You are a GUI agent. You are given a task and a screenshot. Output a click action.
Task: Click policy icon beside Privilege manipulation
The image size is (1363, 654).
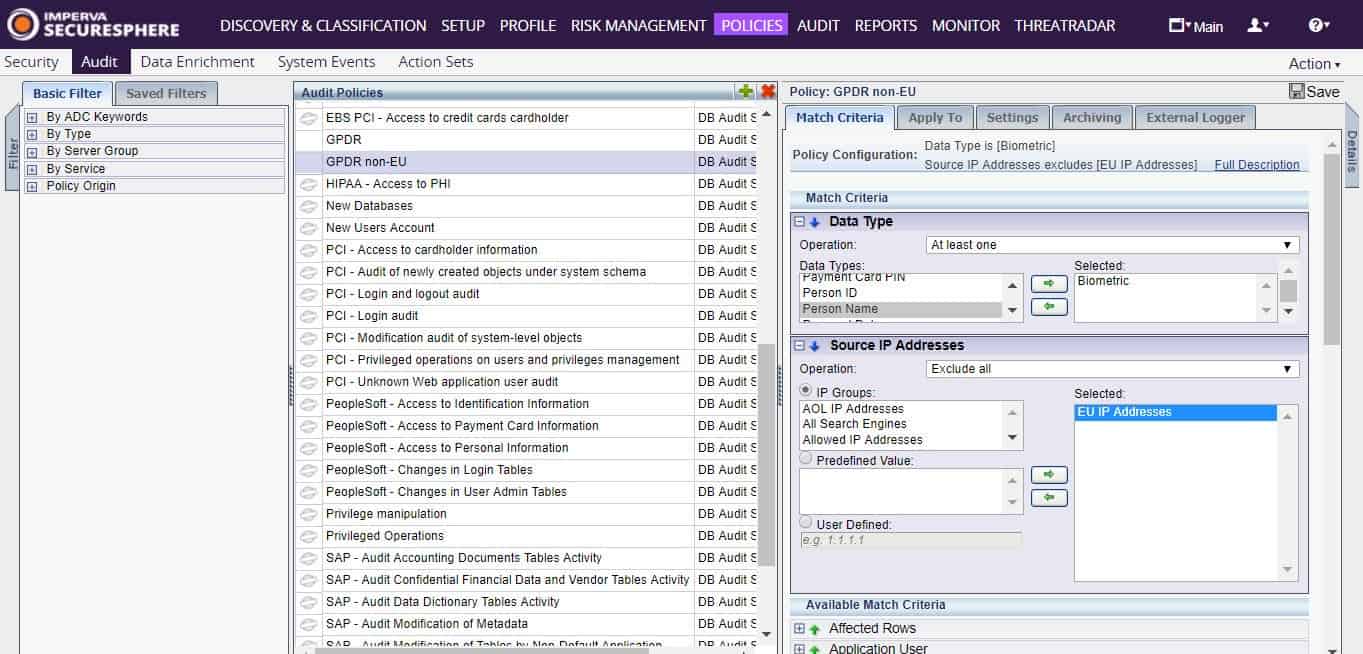pyautogui.click(x=309, y=514)
